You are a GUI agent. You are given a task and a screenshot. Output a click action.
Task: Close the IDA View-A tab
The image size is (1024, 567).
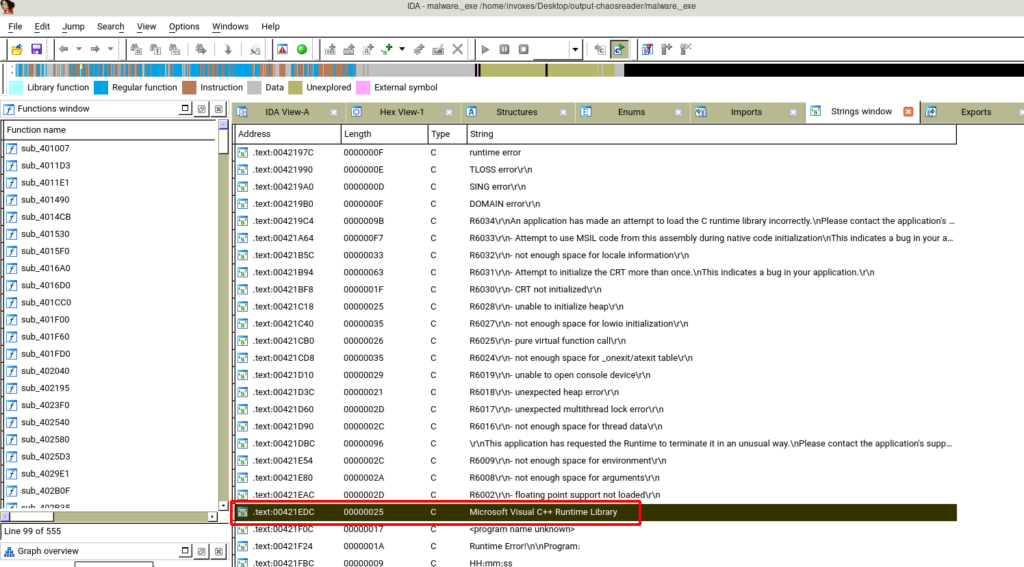(334, 112)
